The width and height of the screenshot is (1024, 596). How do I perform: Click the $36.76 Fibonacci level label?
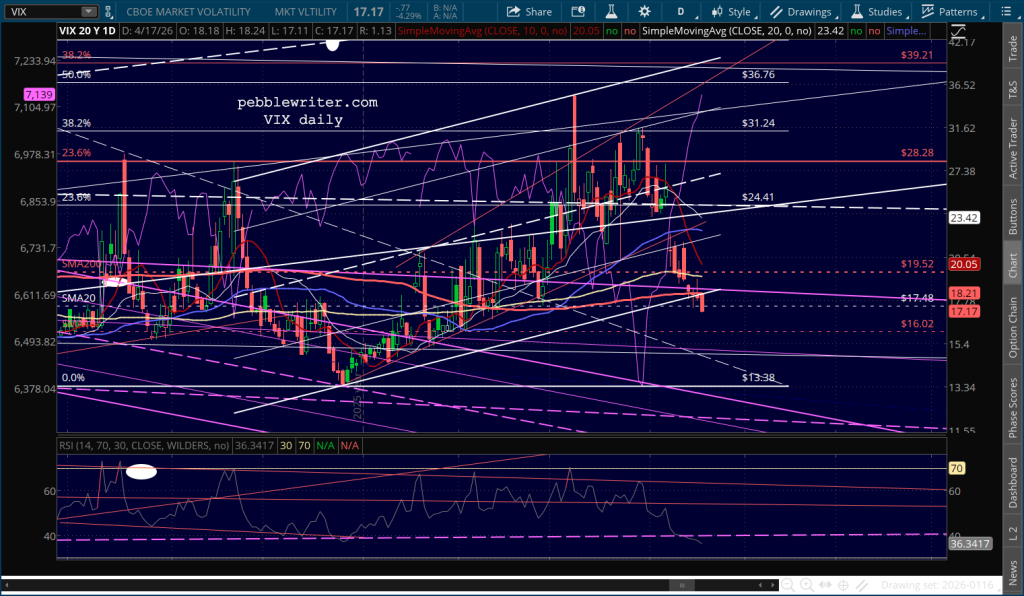click(x=758, y=74)
